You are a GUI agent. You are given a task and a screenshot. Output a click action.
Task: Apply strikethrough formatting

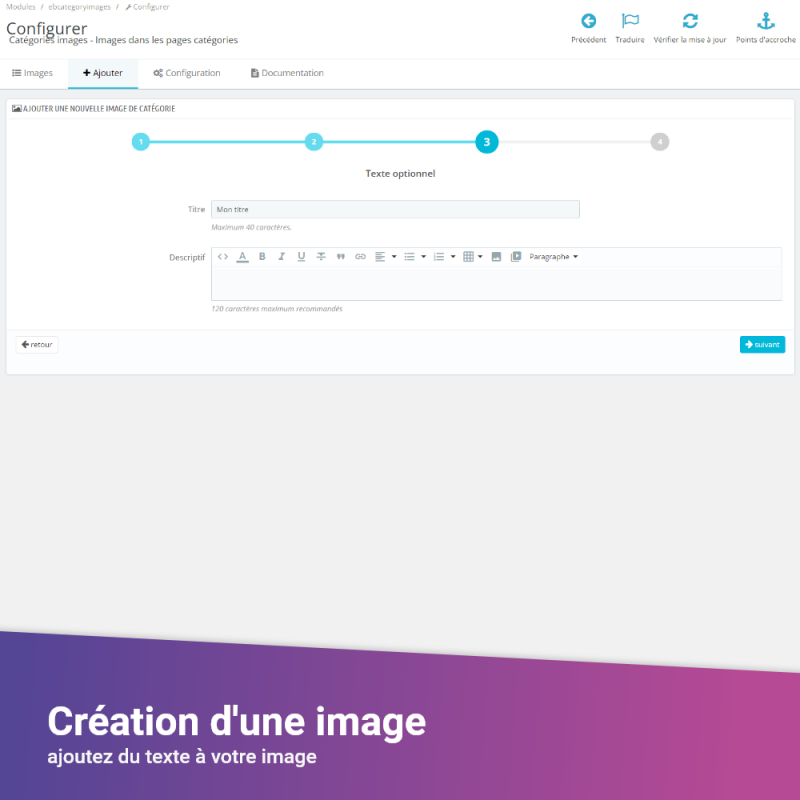[321, 257]
